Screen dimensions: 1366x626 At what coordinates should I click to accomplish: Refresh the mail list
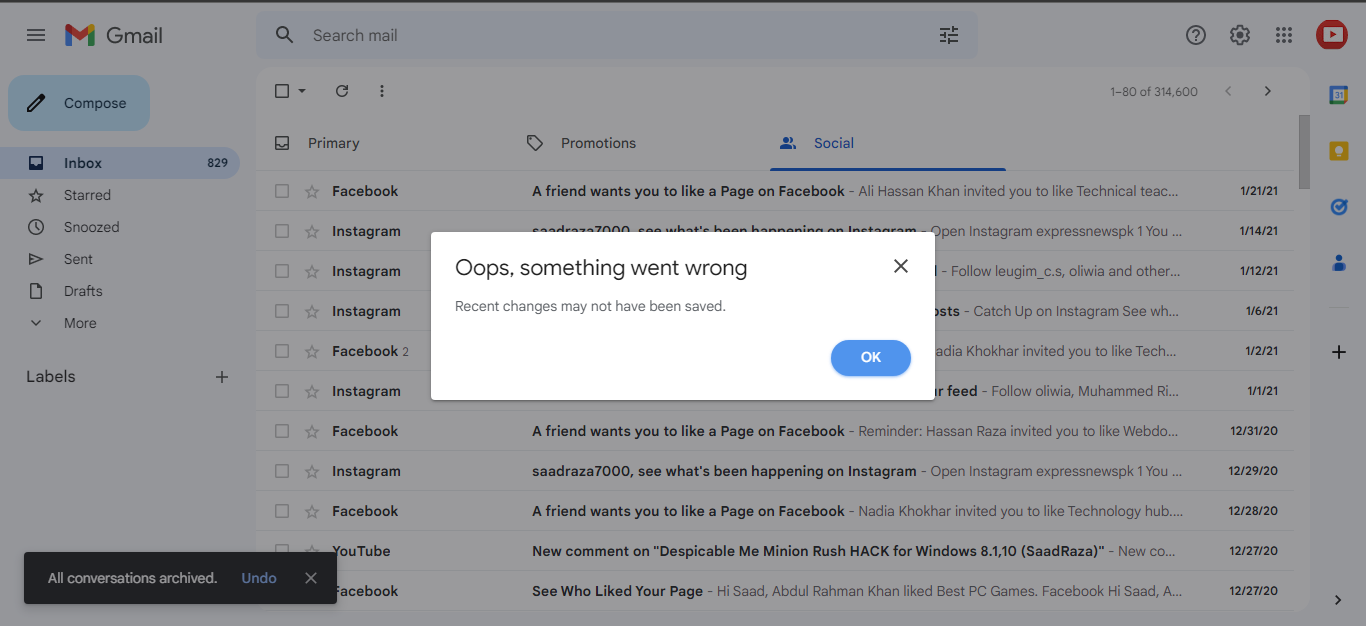tap(342, 91)
